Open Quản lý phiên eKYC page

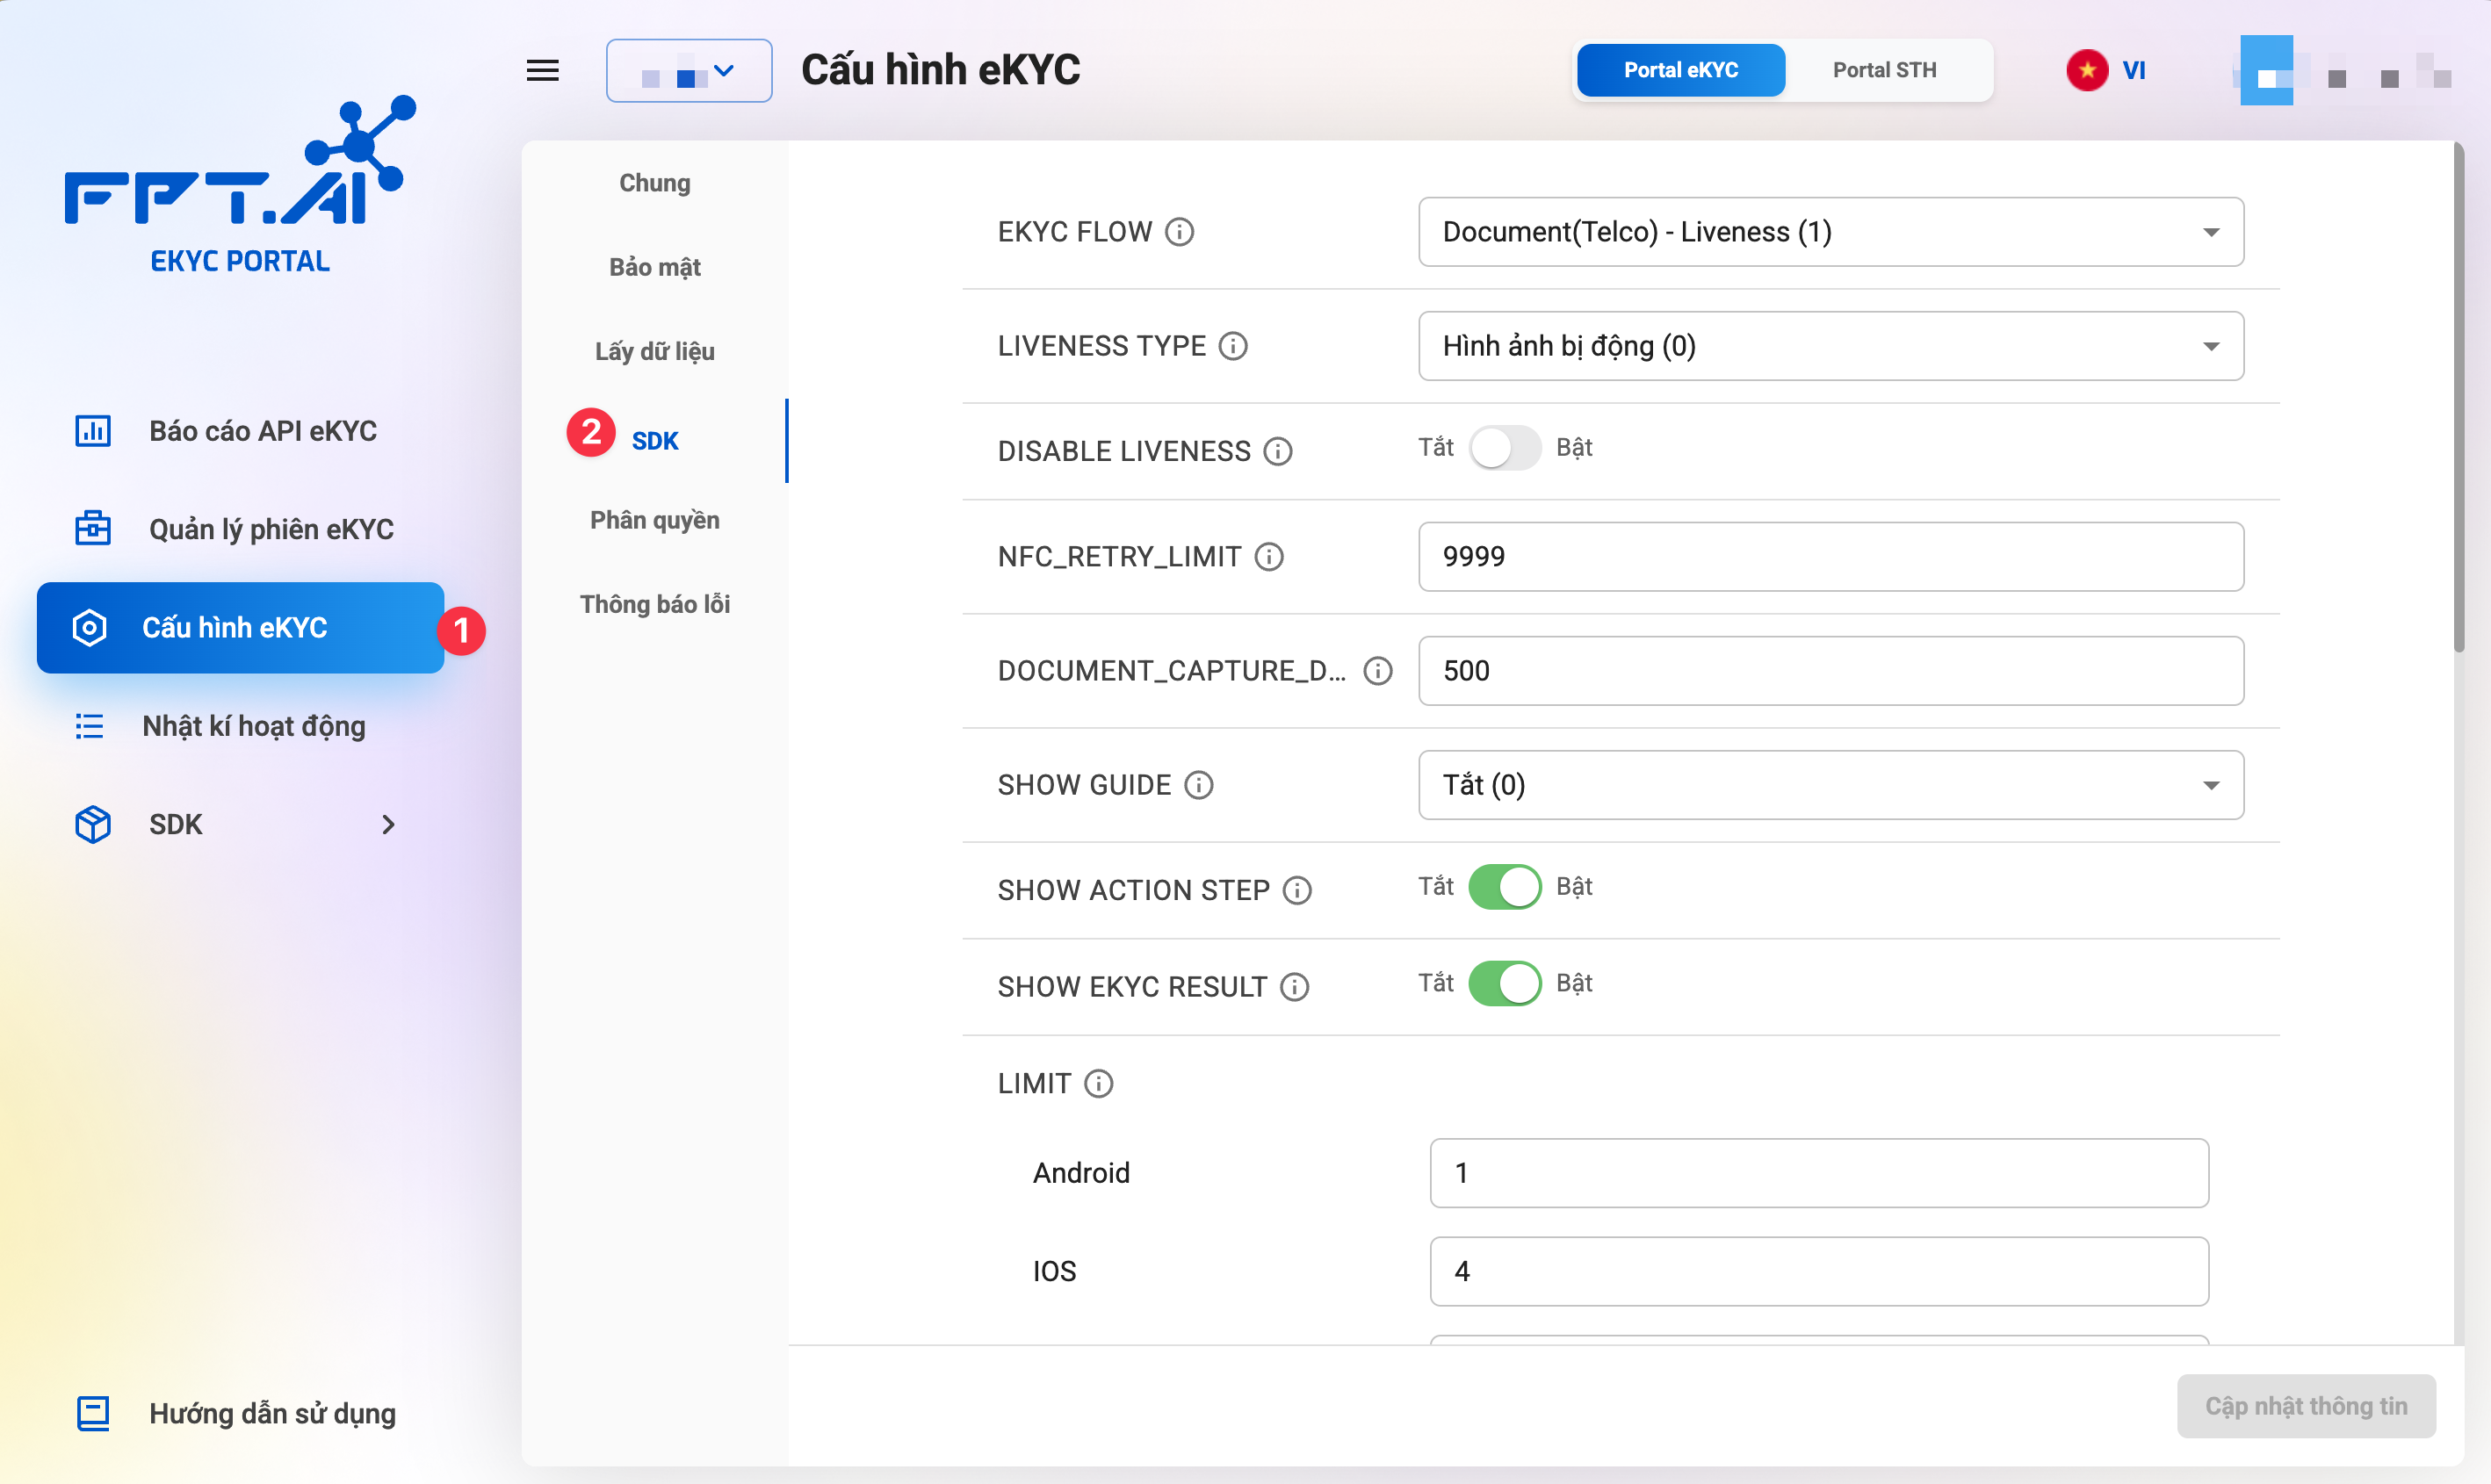pos(270,529)
